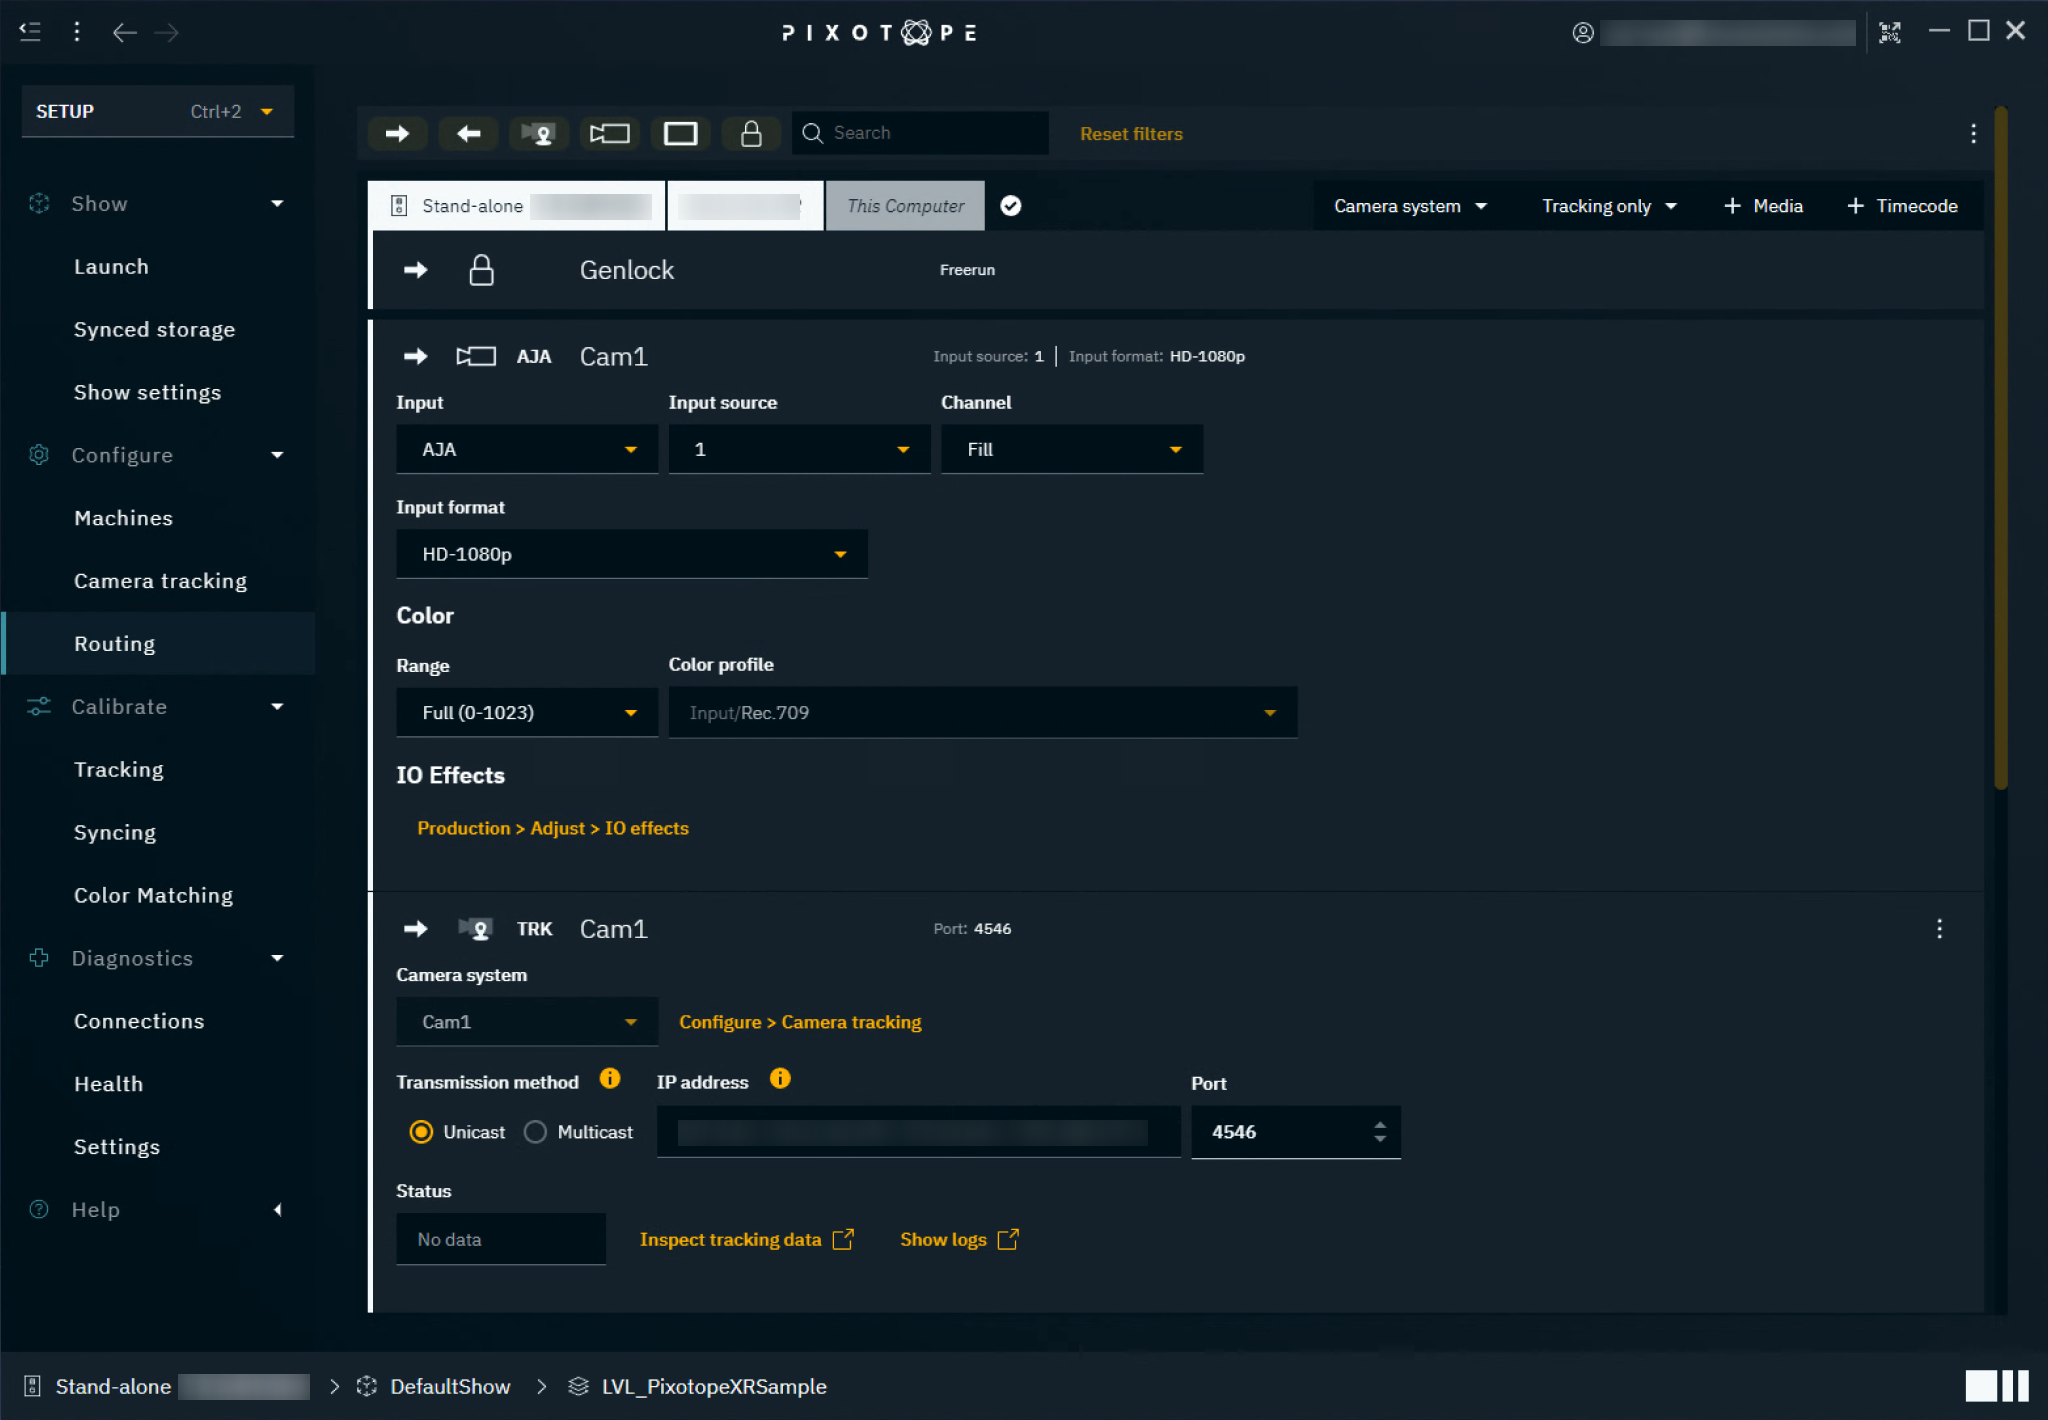Toggle the tracking camera filter icon
2048x1420 pixels.
(539, 133)
